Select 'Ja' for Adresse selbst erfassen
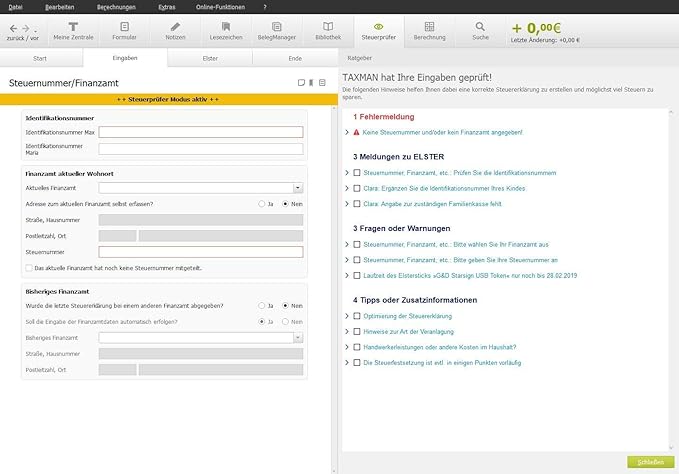The image size is (679, 474). tap(262, 203)
